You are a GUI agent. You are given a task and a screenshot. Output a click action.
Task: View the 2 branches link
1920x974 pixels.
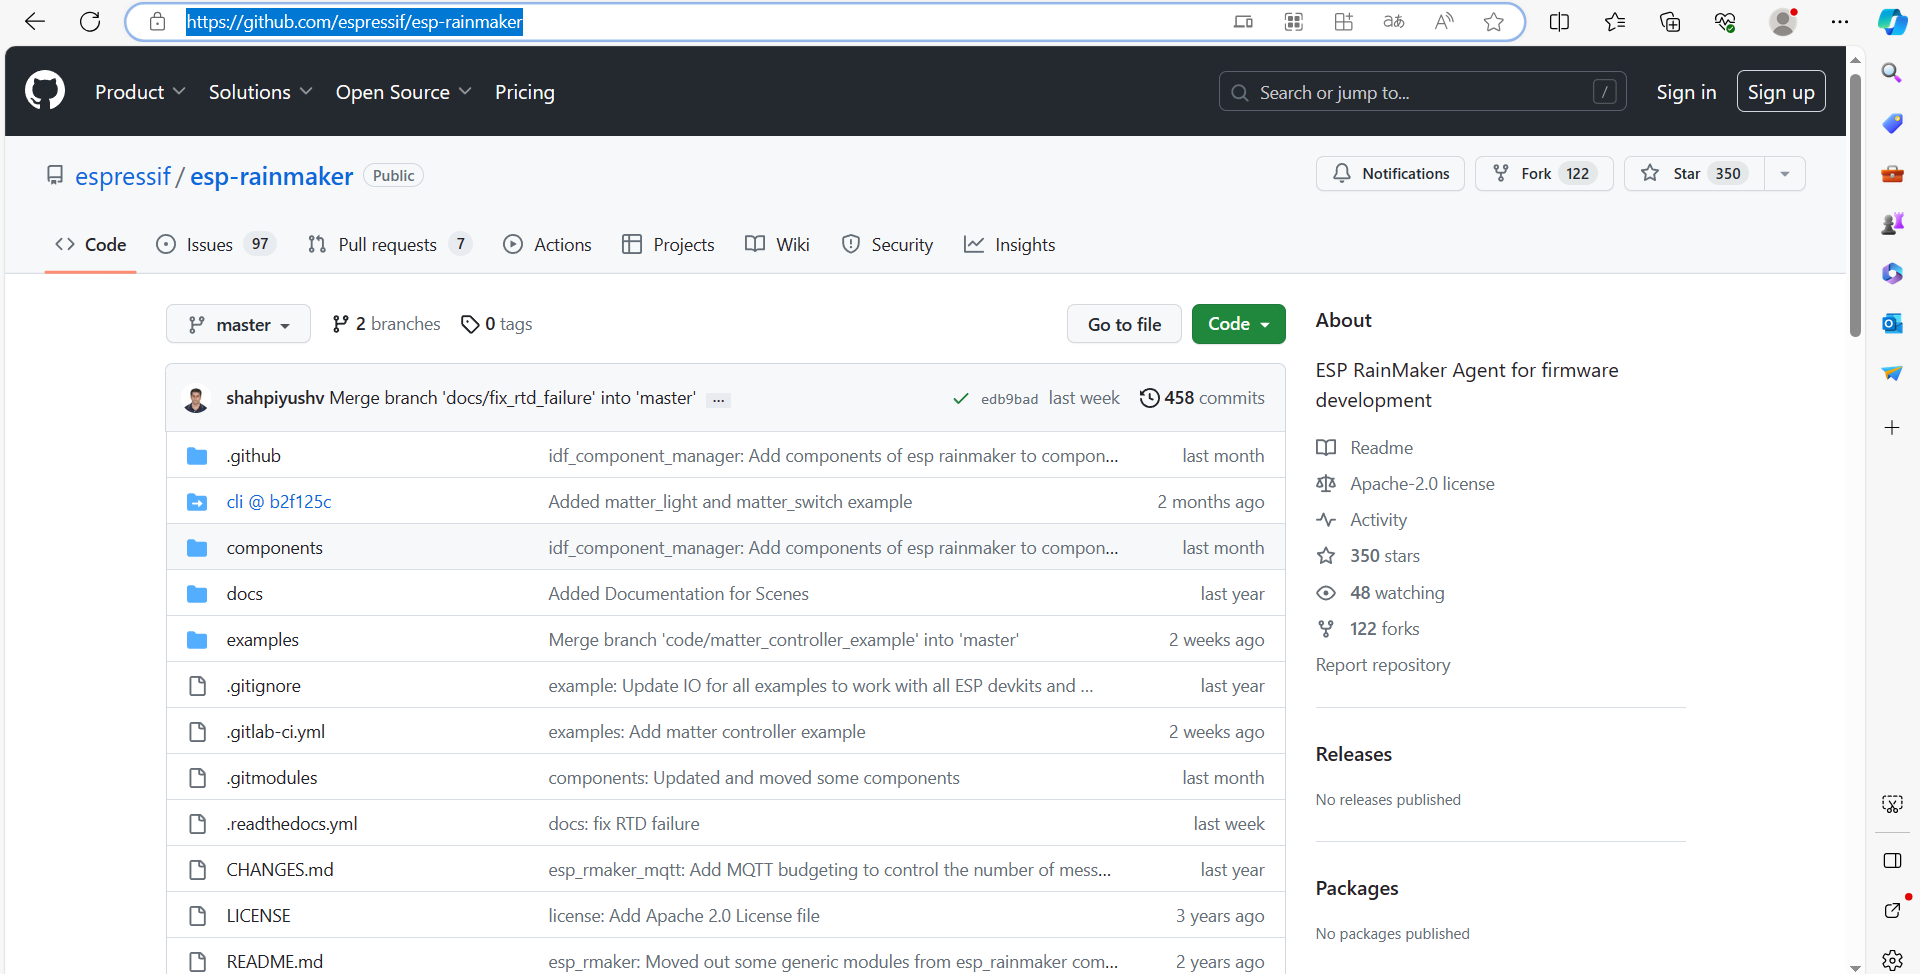(x=386, y=324)
